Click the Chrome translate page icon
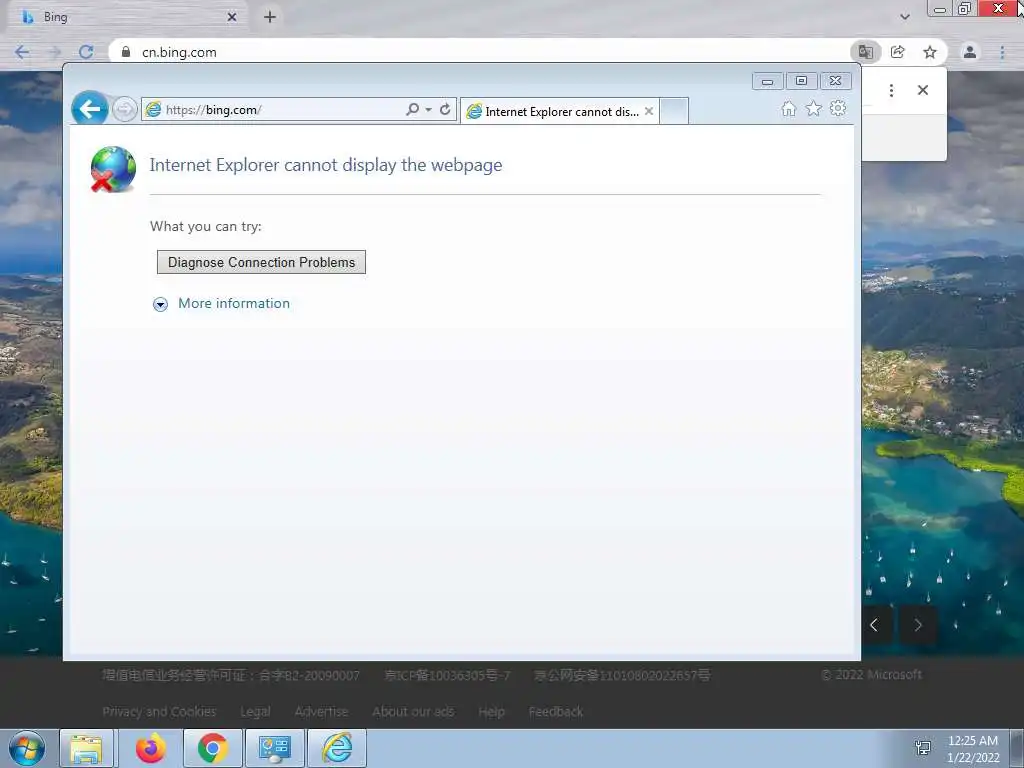Image resolution: width=1024 pixels, height=768 pixels. click(866, 52)
